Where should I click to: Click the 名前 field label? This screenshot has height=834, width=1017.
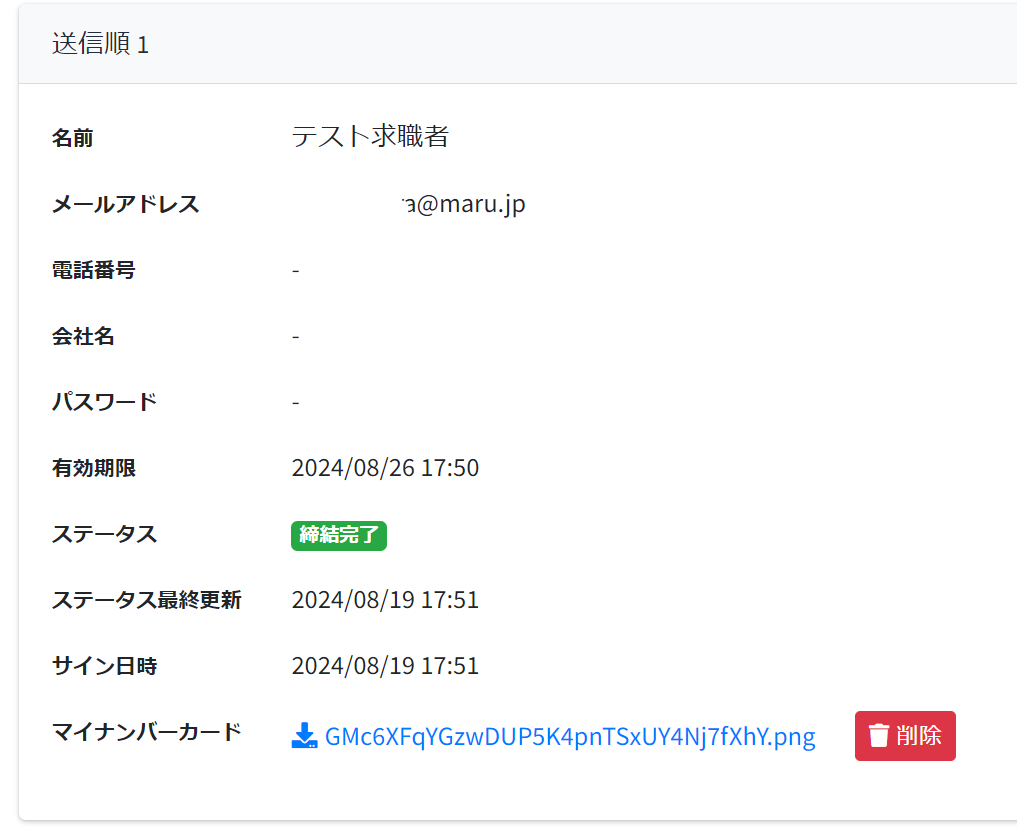[x=73, y=138]
